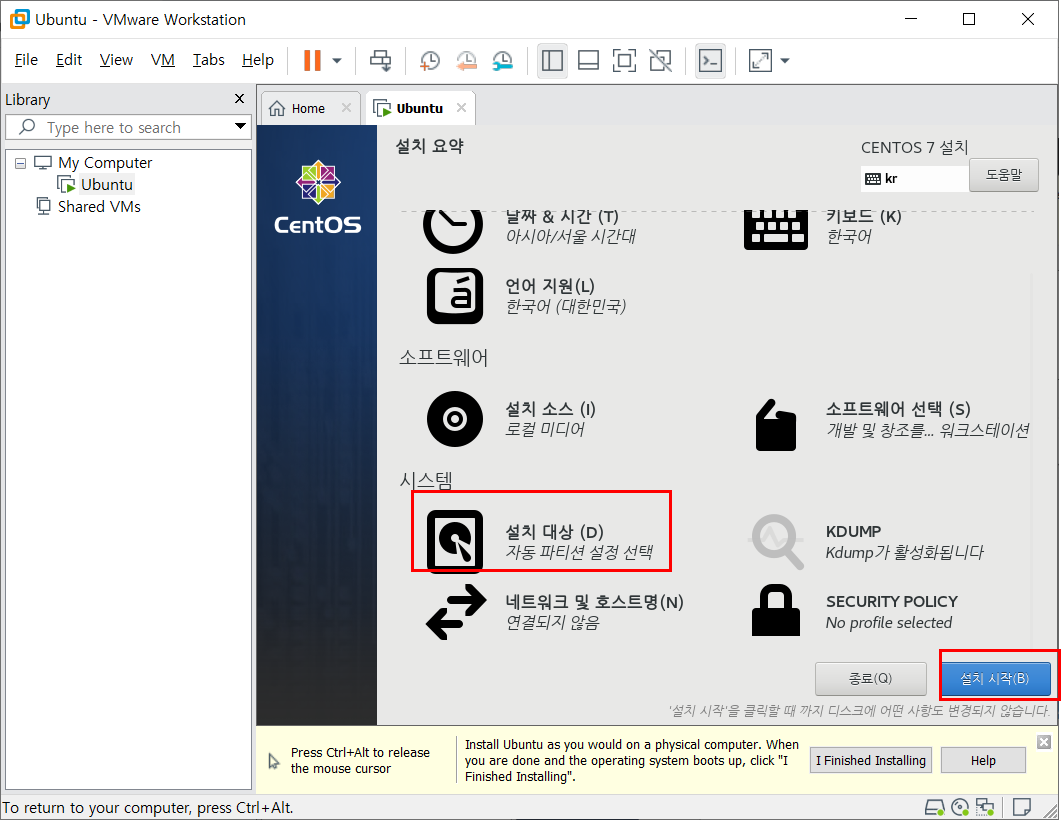The image size is (1061, 820).
Task: Open the library search dropdown arrow
Action: point(240,127)
